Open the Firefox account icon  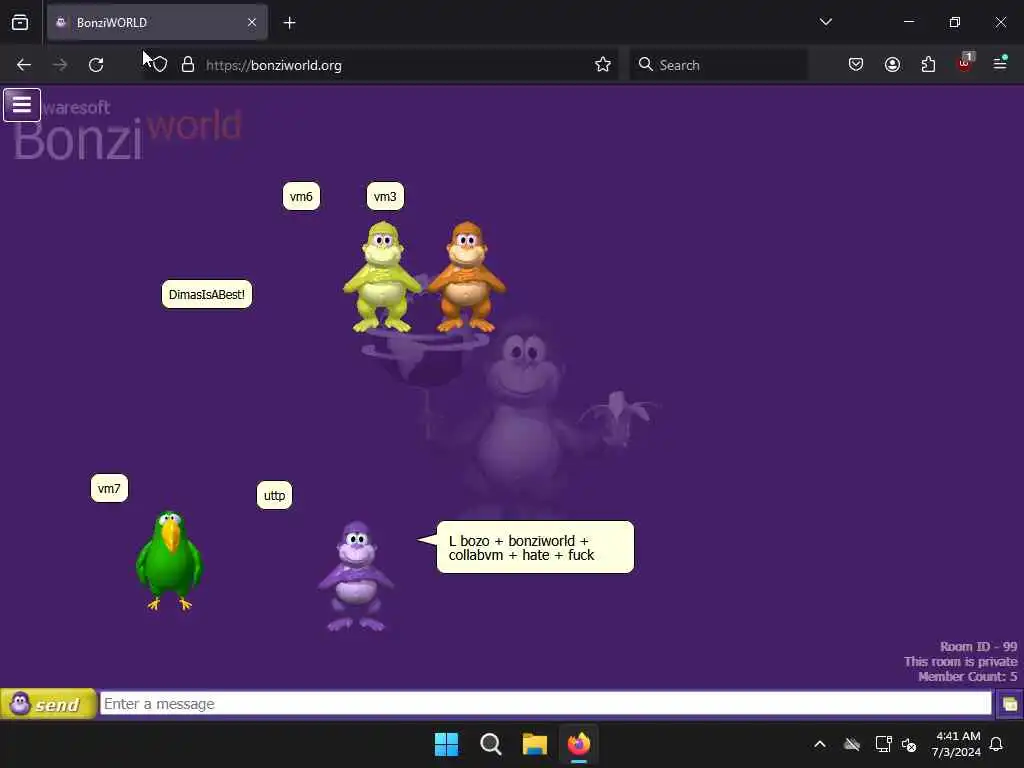[x=892, y=65]
